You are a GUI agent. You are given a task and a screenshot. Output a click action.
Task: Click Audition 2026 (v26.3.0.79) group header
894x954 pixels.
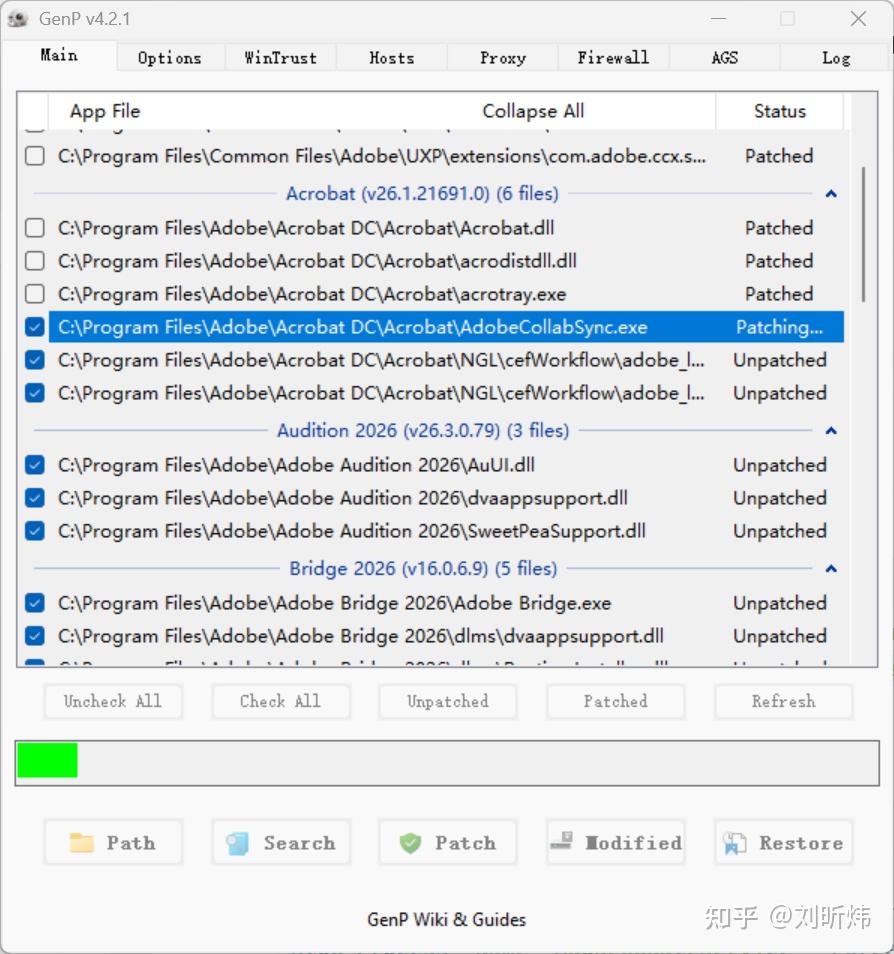click(x=423, y=430)
